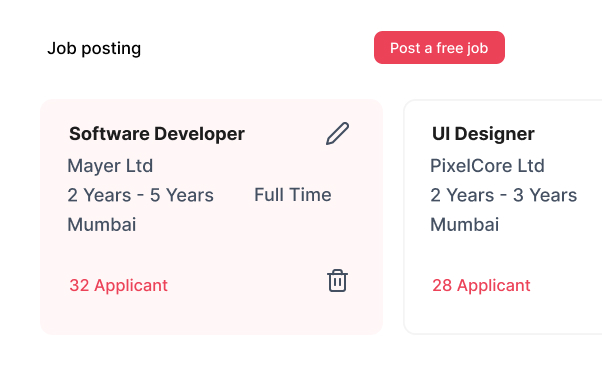This screenshot has width=602, height=366.
Task: Click the Mayer Ltd company name
Action: click(110, 166)
